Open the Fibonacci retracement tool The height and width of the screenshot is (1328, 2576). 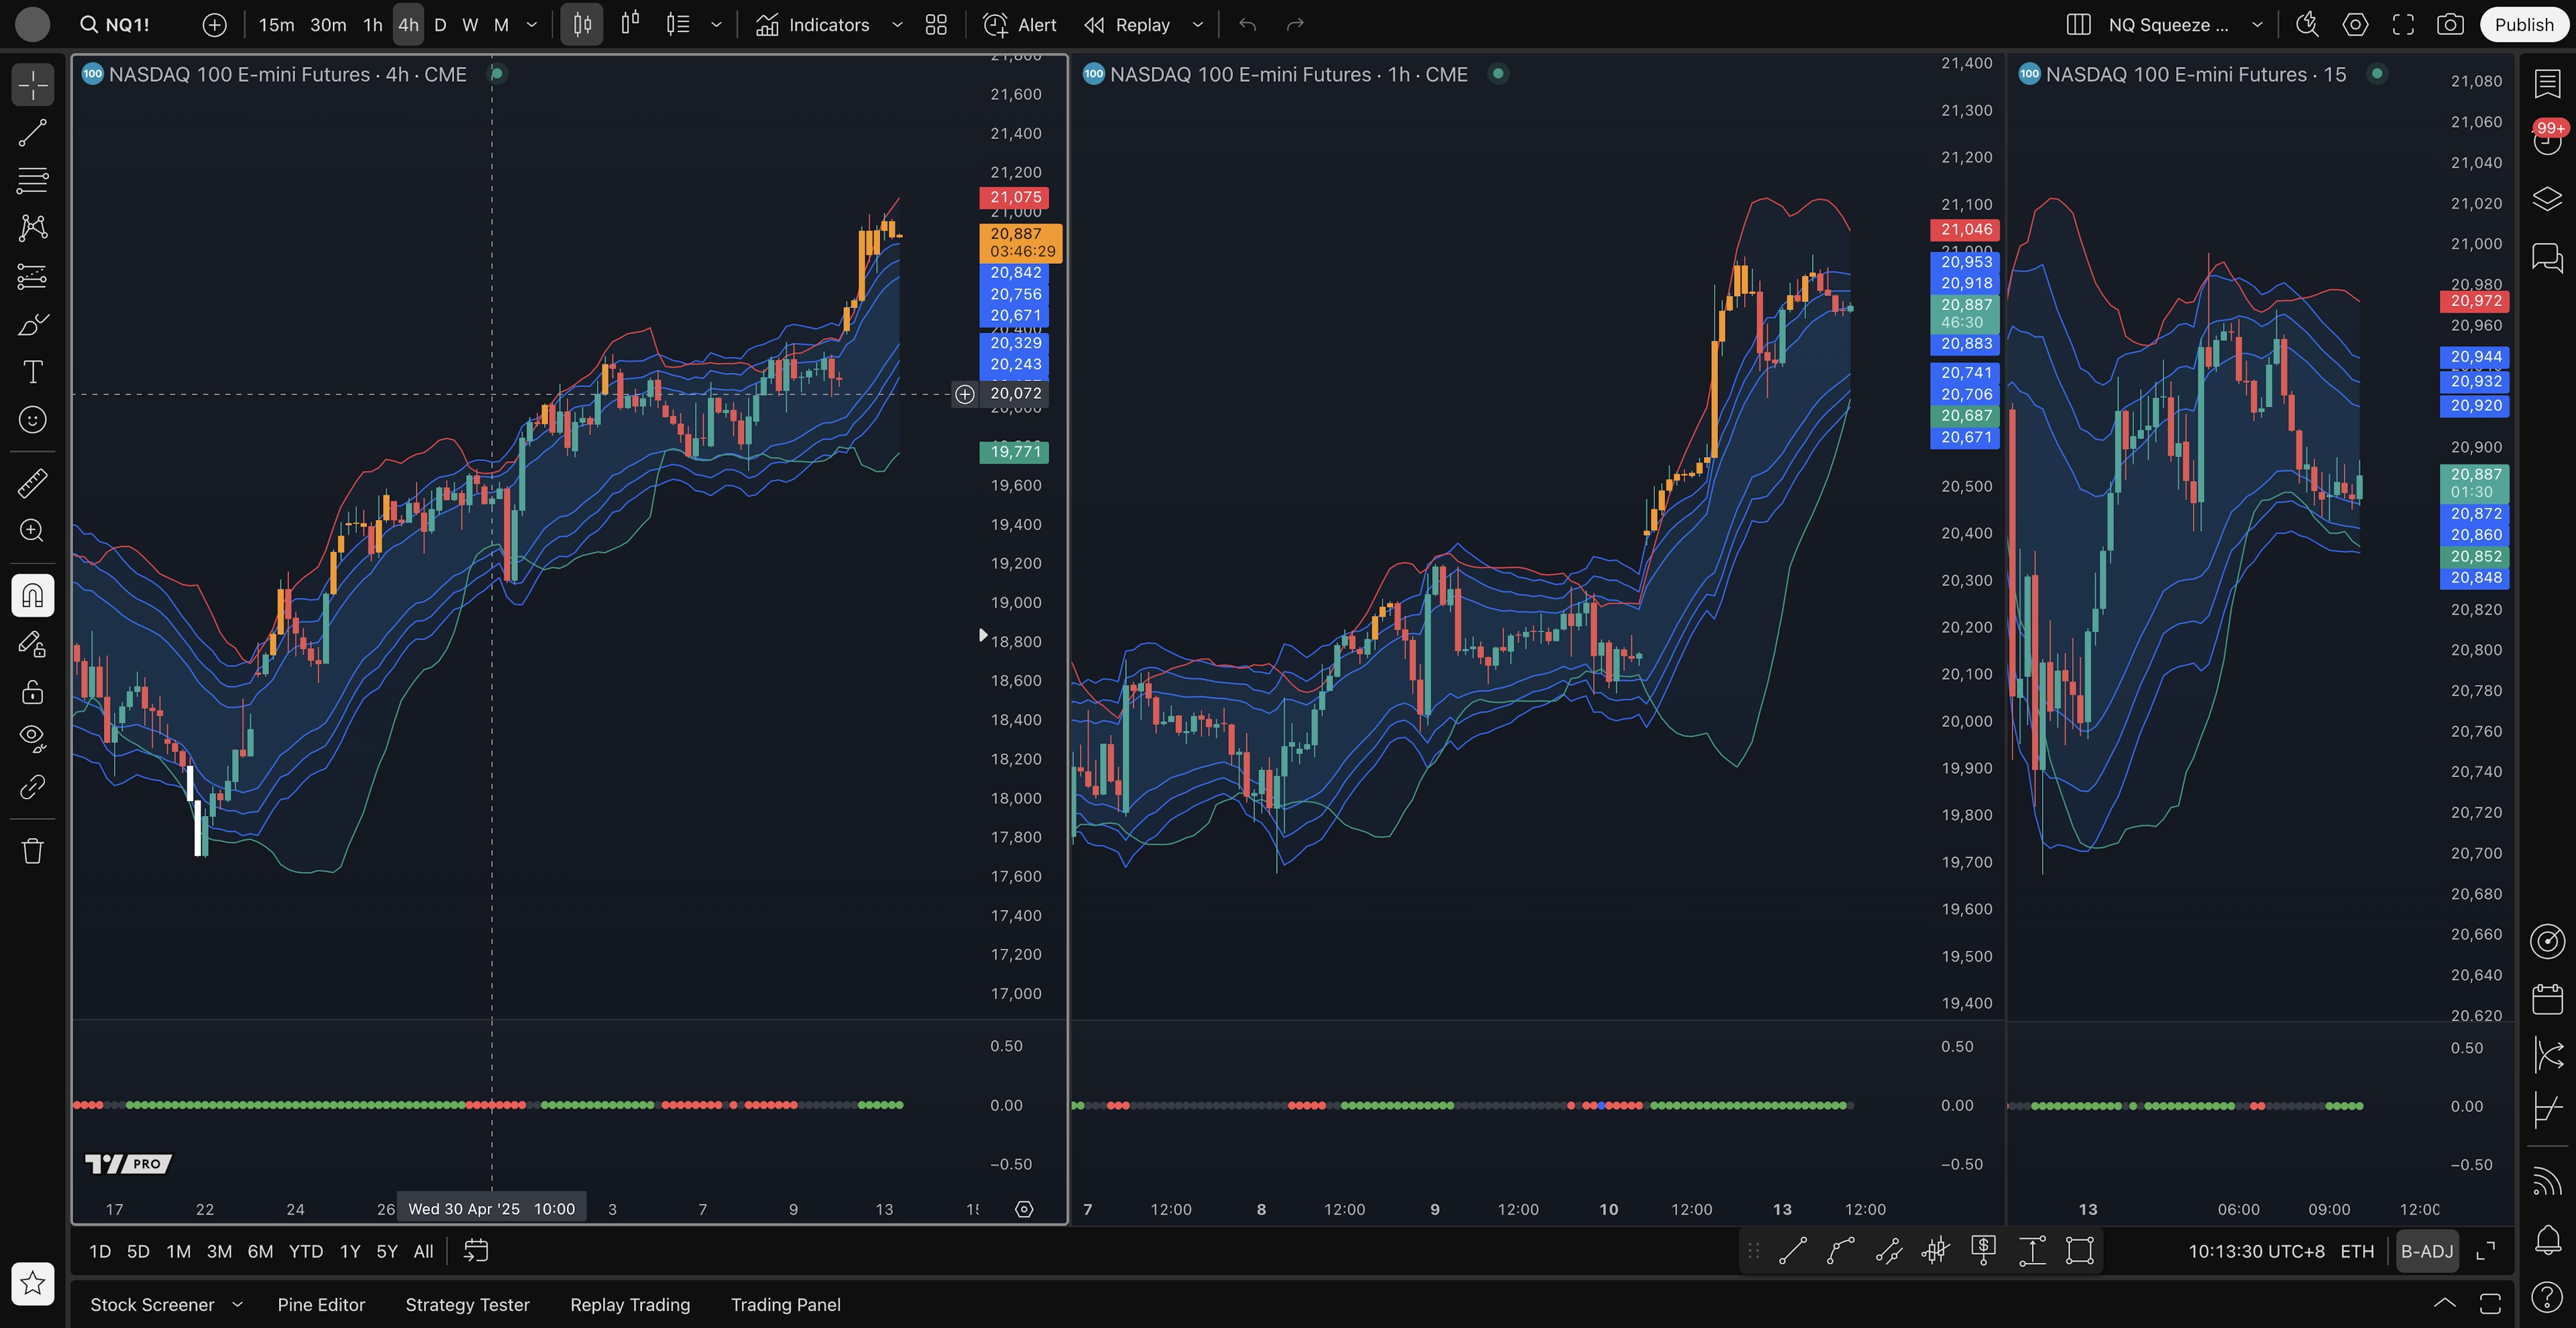(x=32, y=181)
